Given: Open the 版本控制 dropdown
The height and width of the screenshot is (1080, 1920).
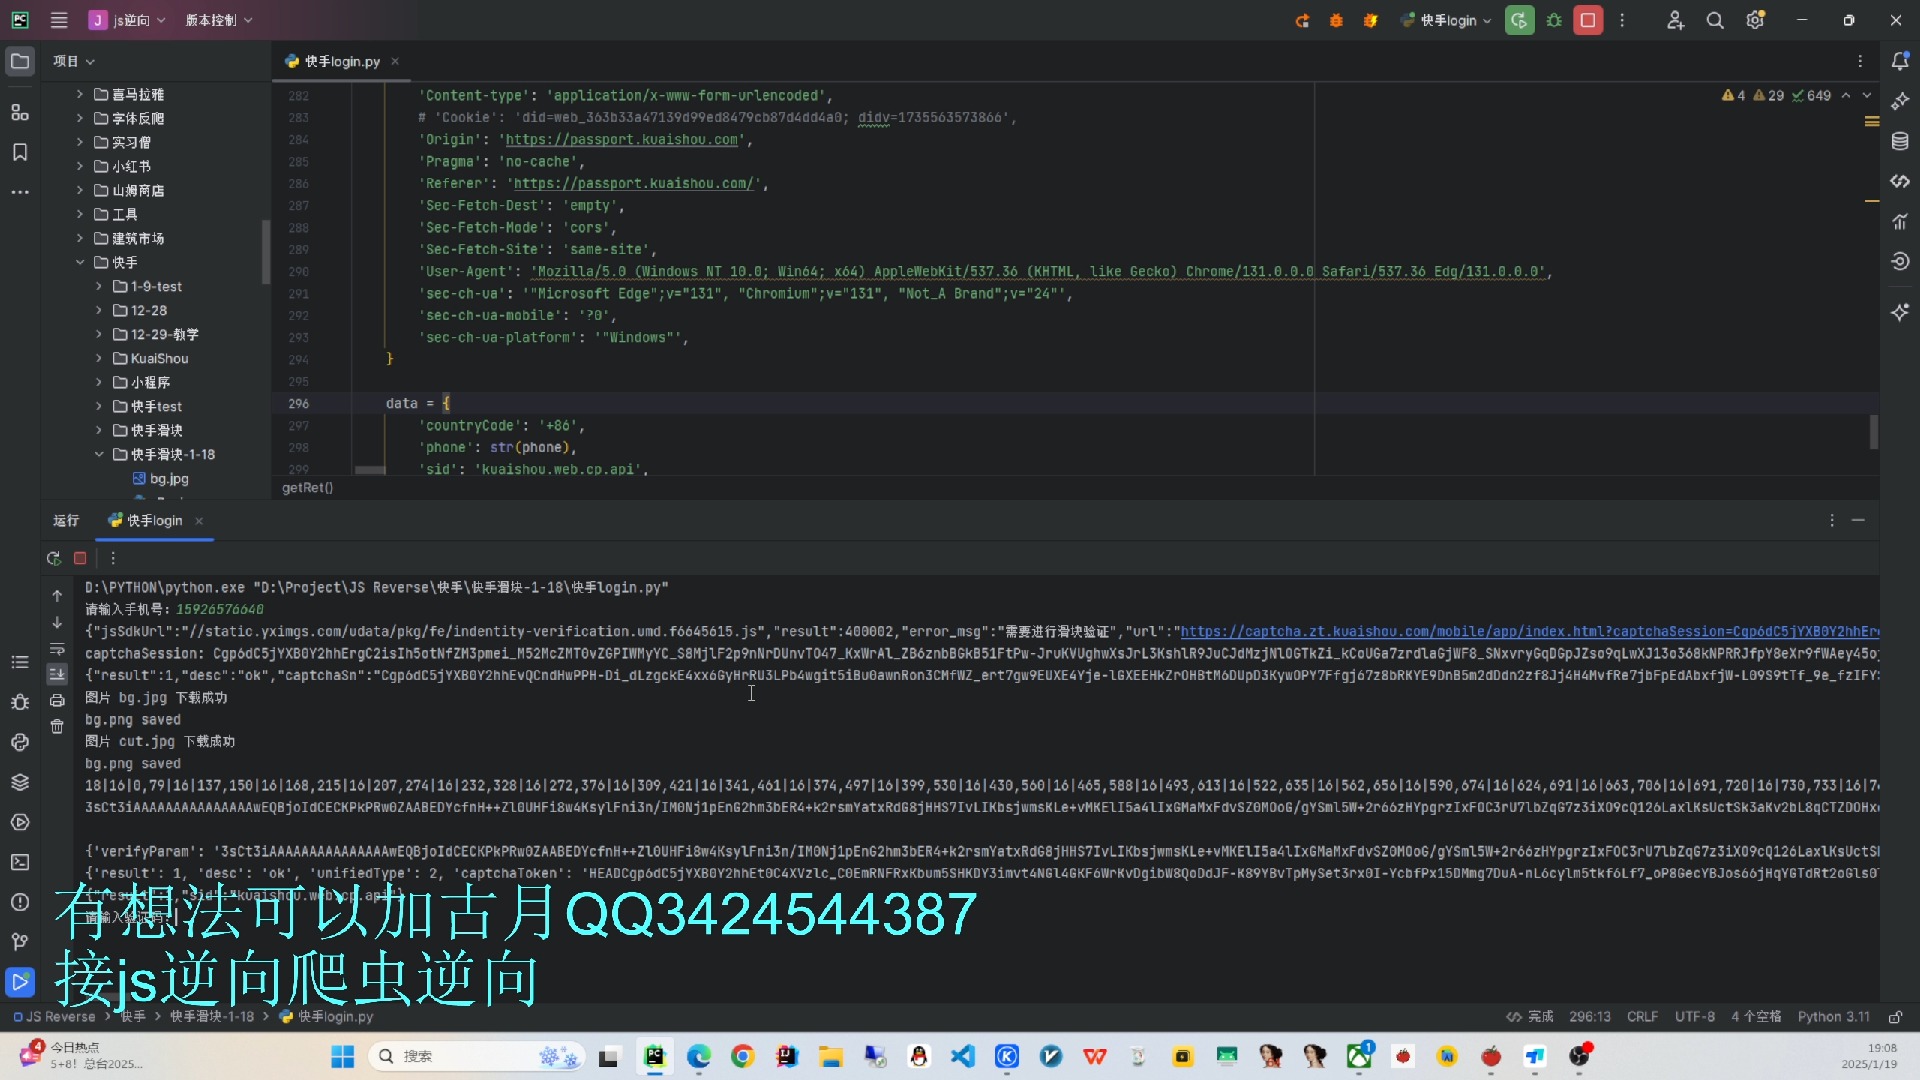Looking at the screenshot, I should click(x=218, y=20).
